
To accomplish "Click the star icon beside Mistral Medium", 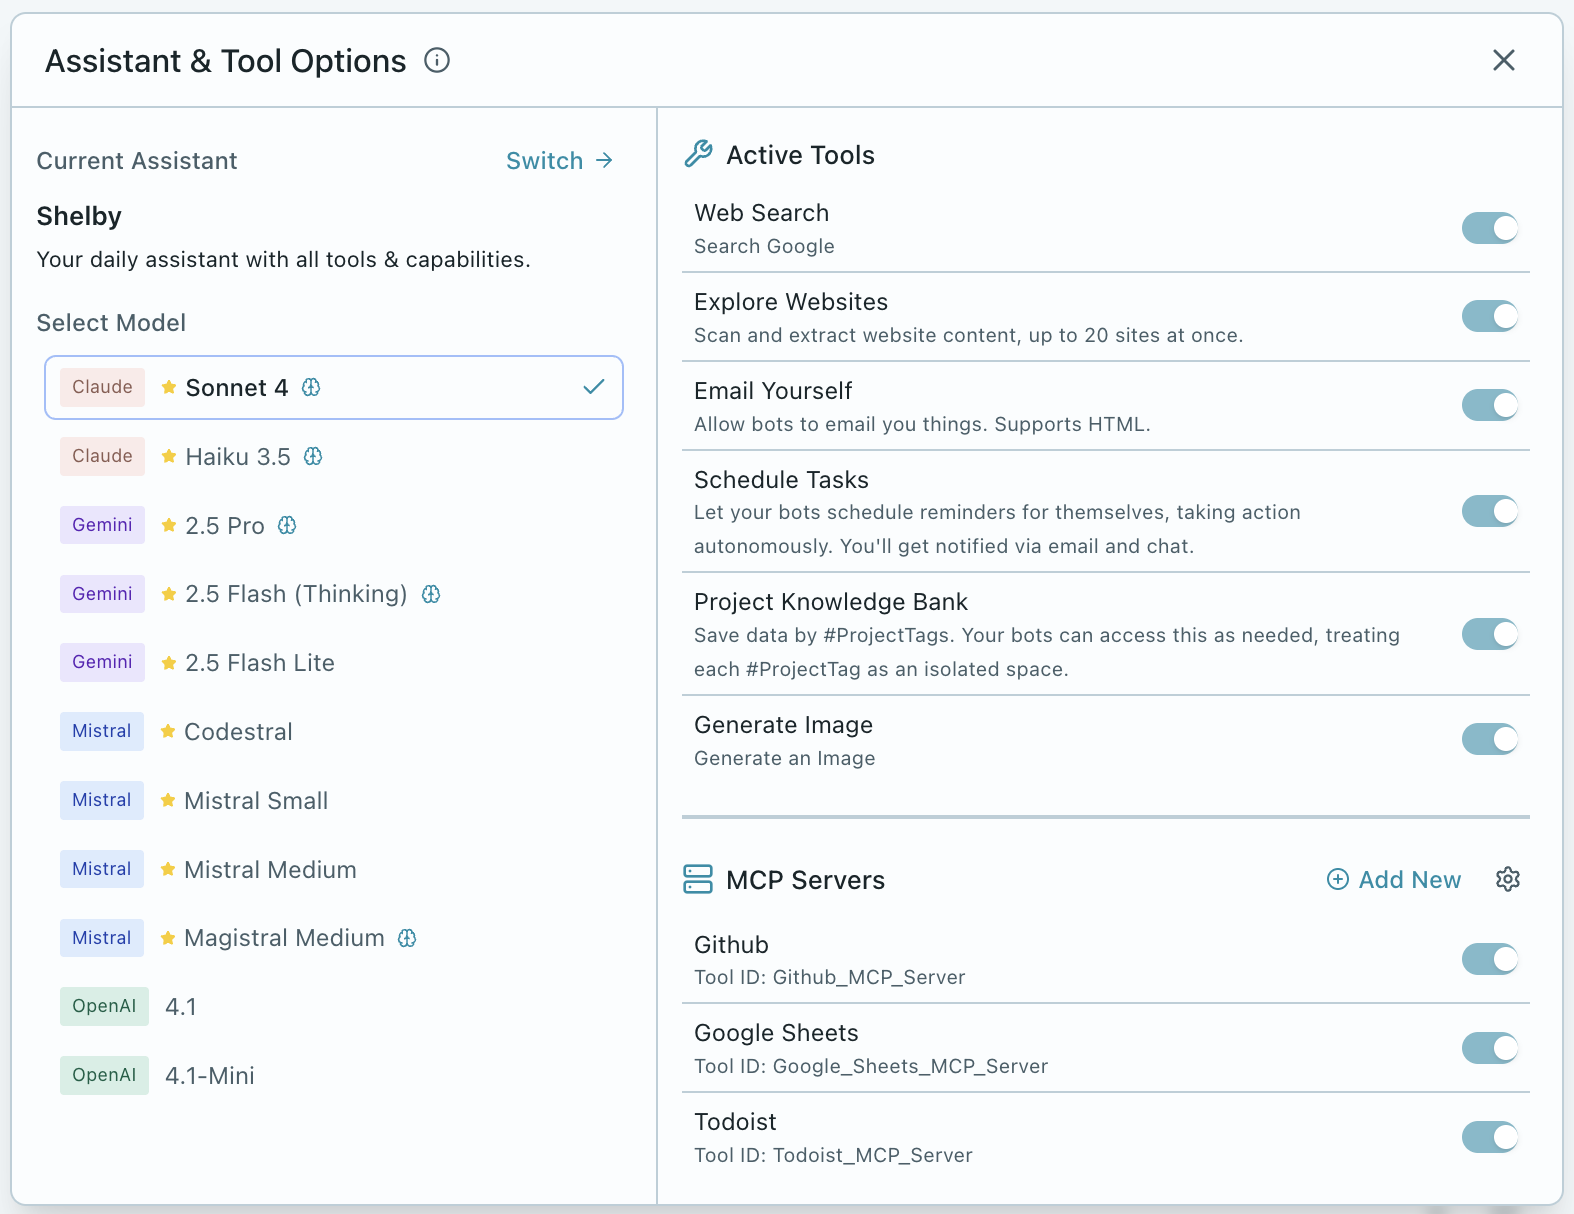I will (x=168, y=869).
